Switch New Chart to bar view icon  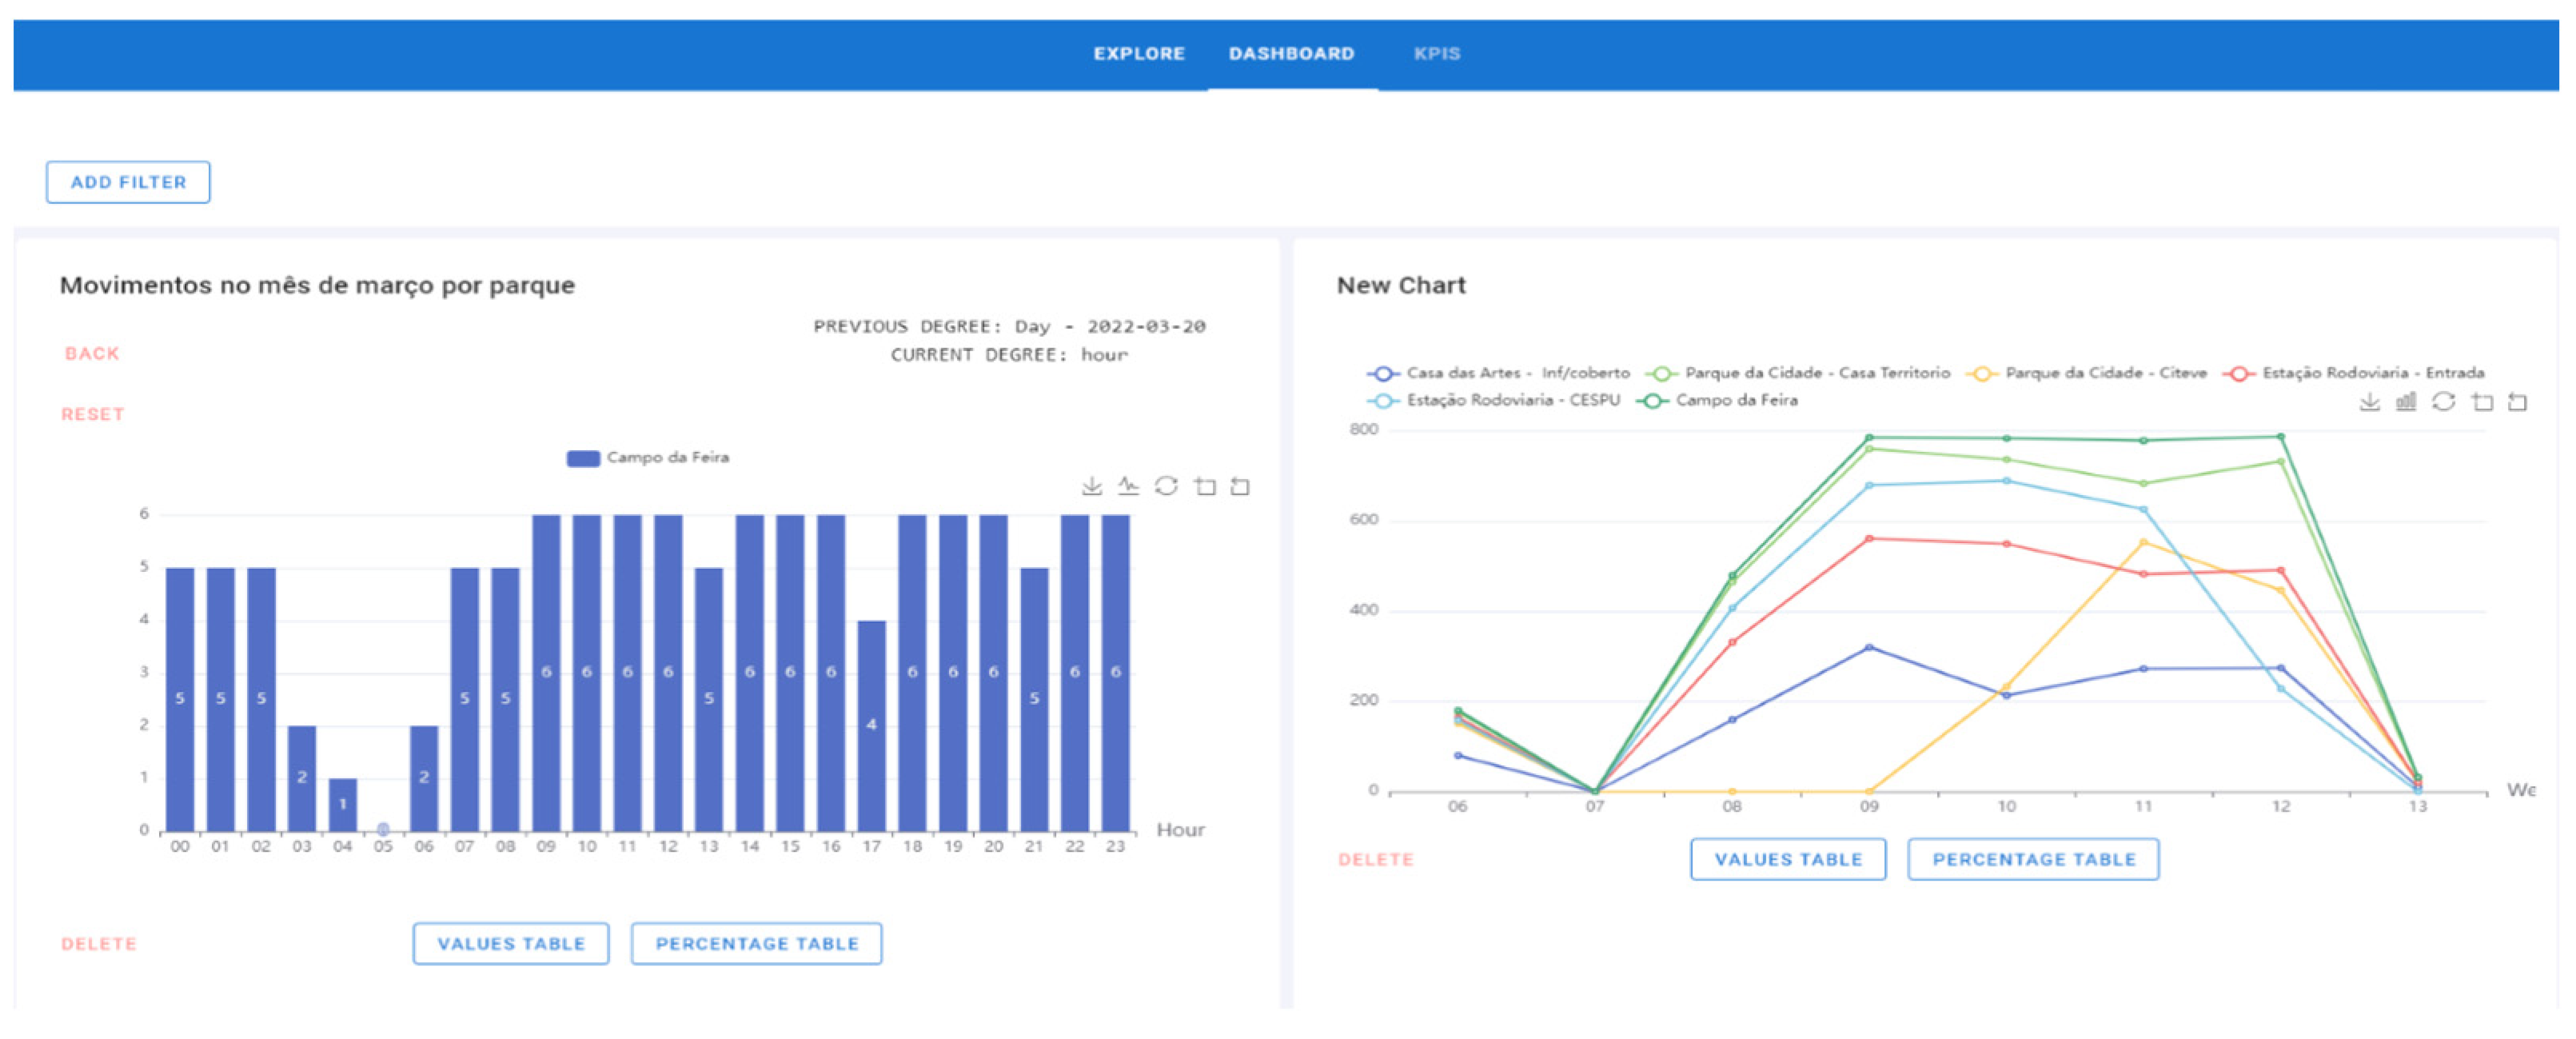[x=2406, y=402]
